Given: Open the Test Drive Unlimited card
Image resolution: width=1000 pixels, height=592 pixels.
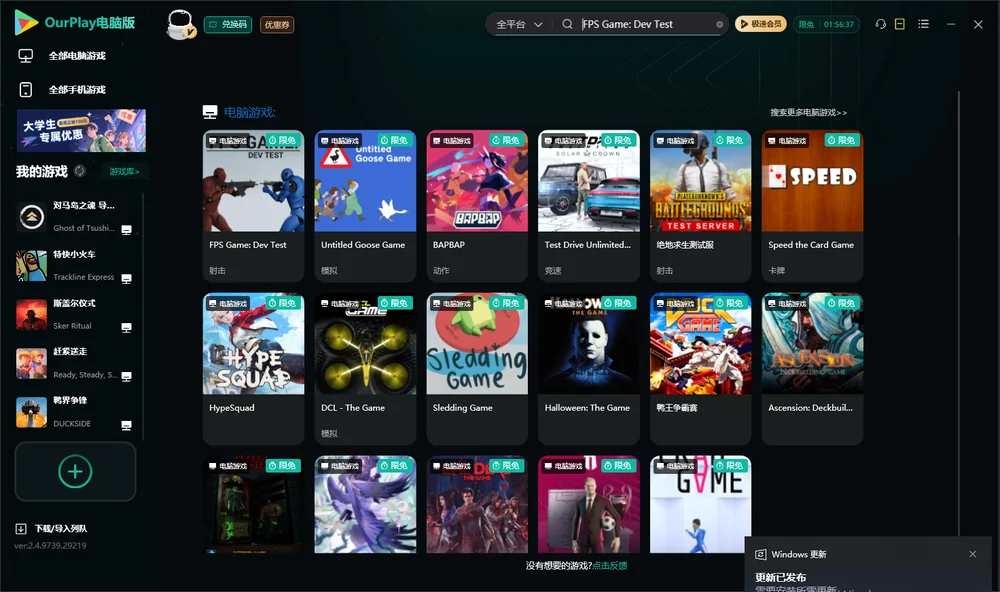Looking at the screenshot, I should [x=589, y=205].
